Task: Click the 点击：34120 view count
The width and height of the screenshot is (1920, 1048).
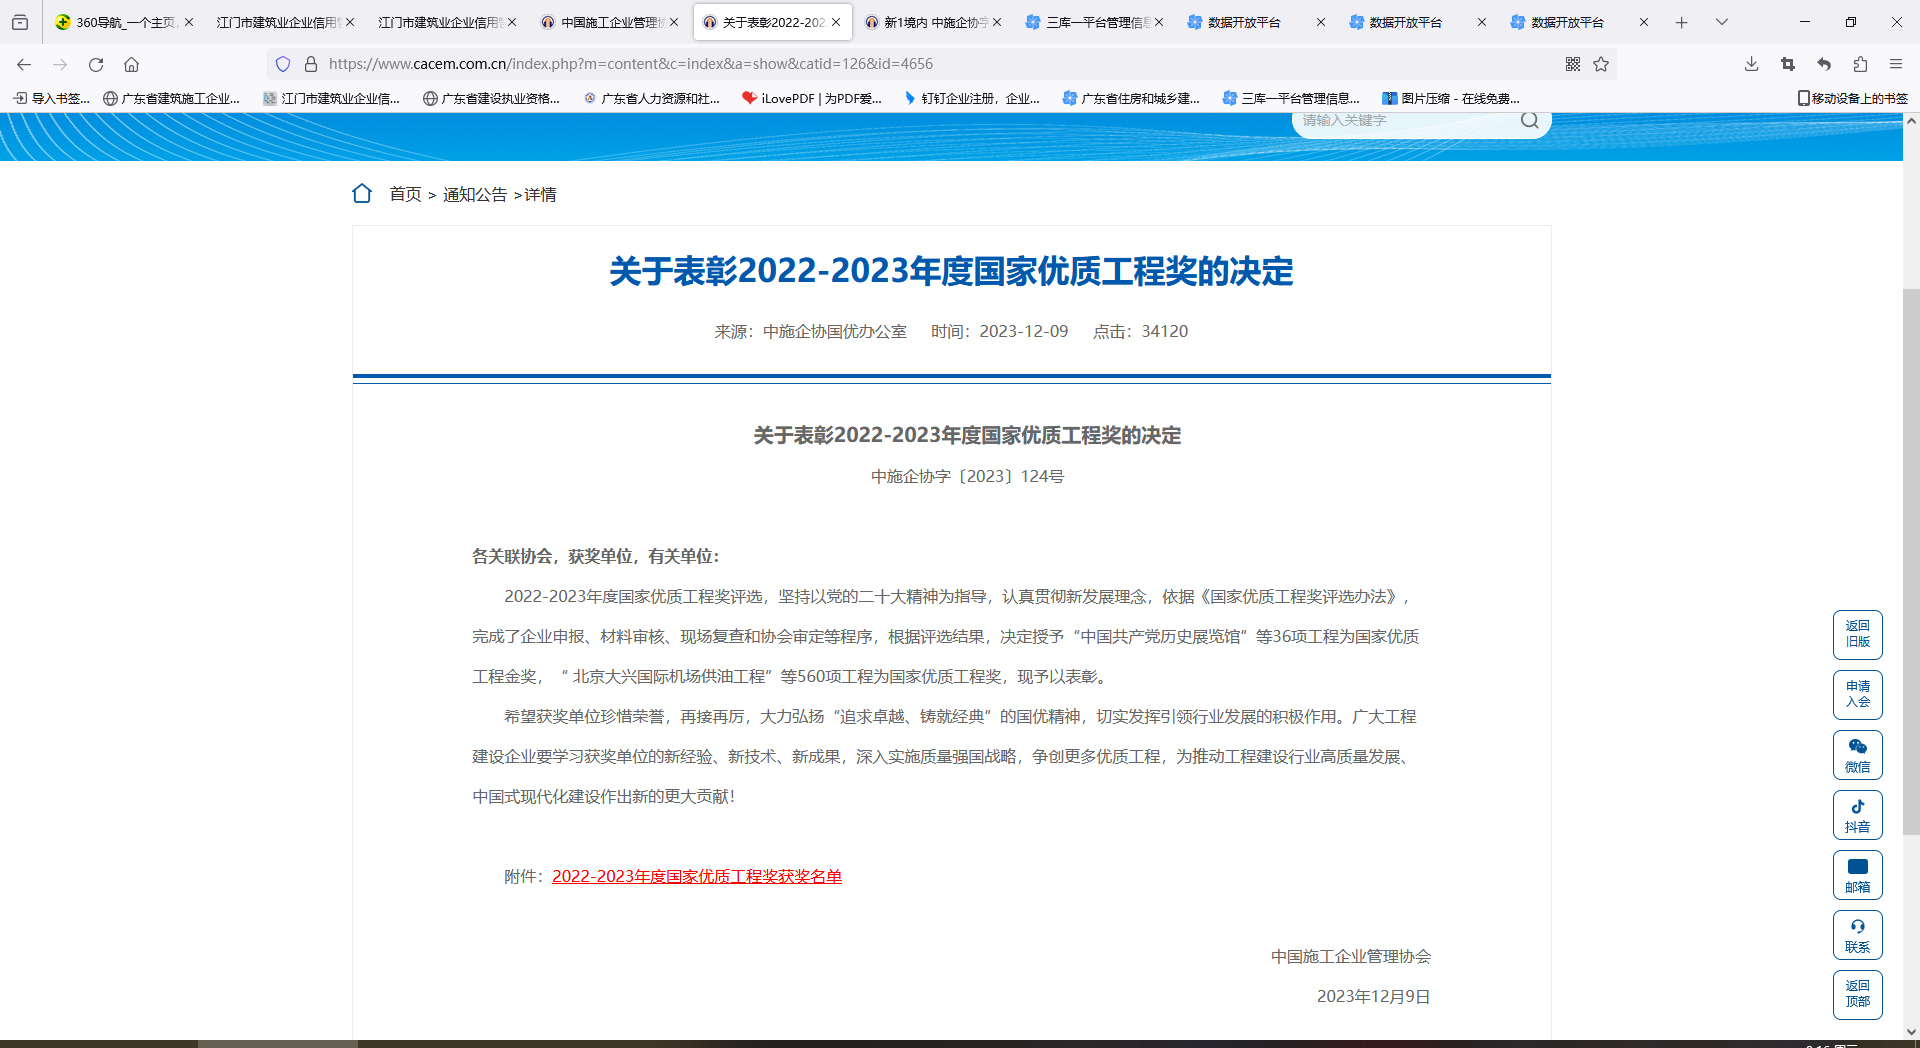Action: (x=1140, y=331)
